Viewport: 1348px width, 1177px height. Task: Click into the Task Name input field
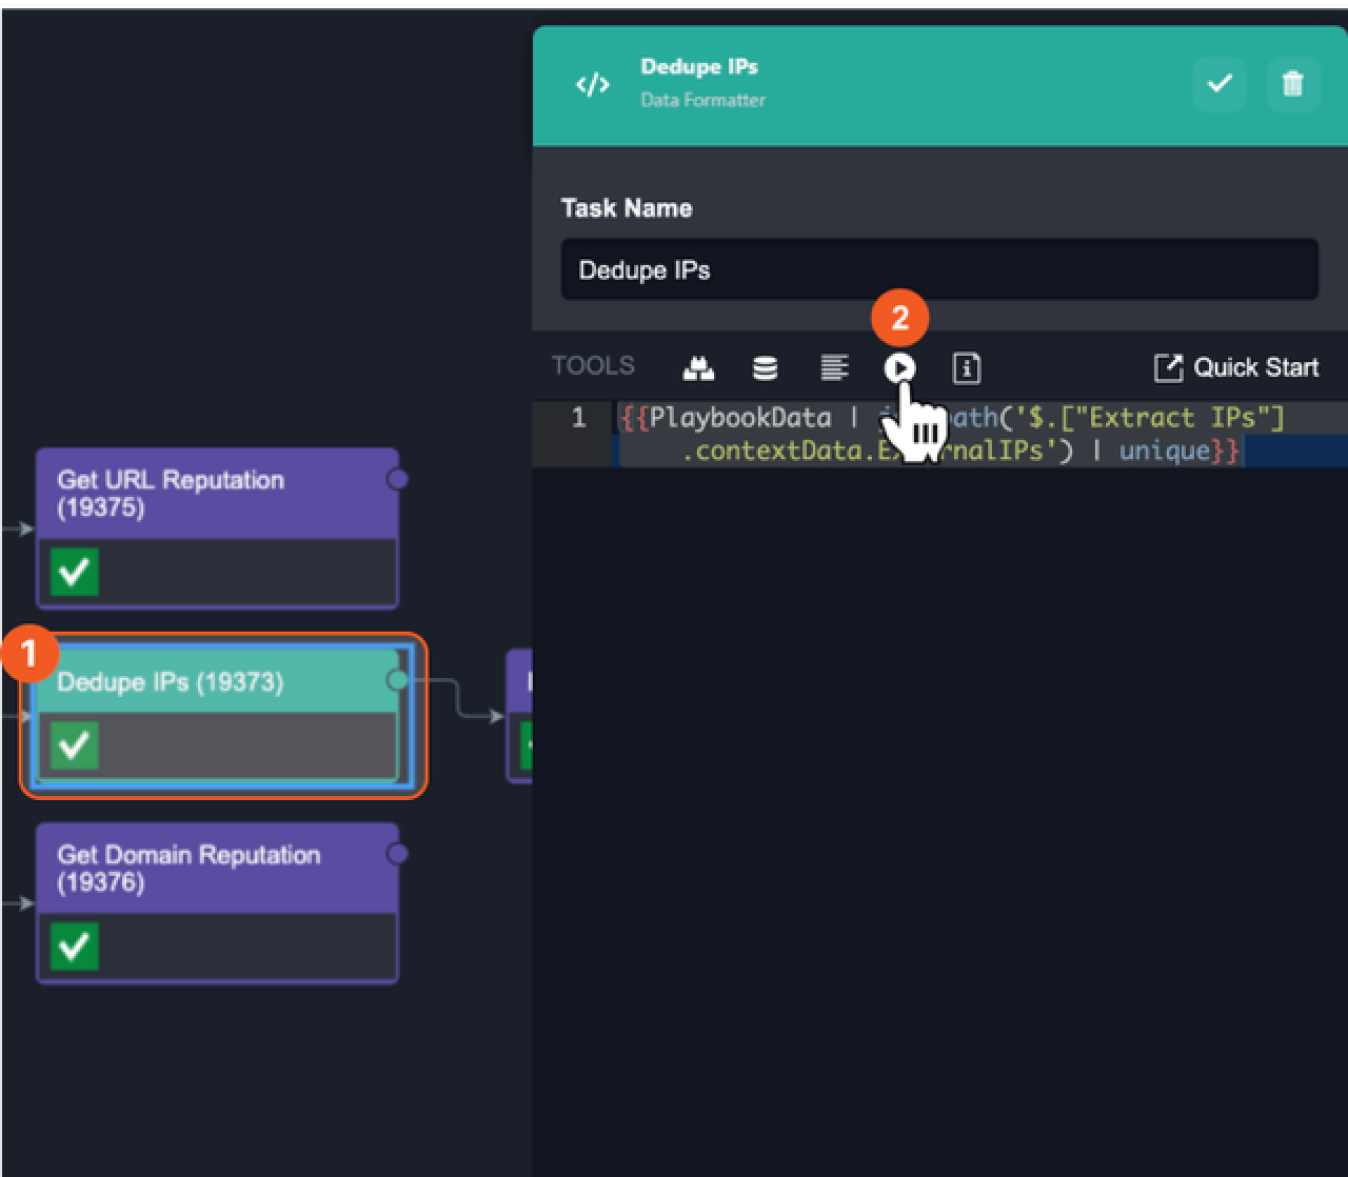[938, 270]
